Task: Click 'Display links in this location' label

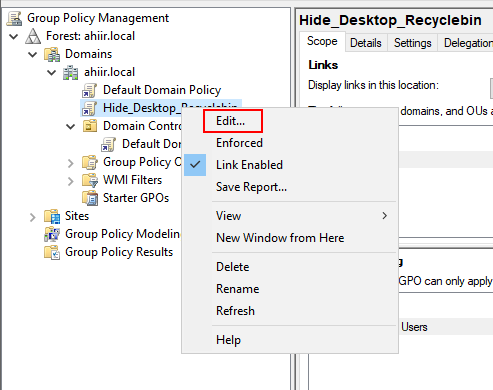Action: pos(373,85)
